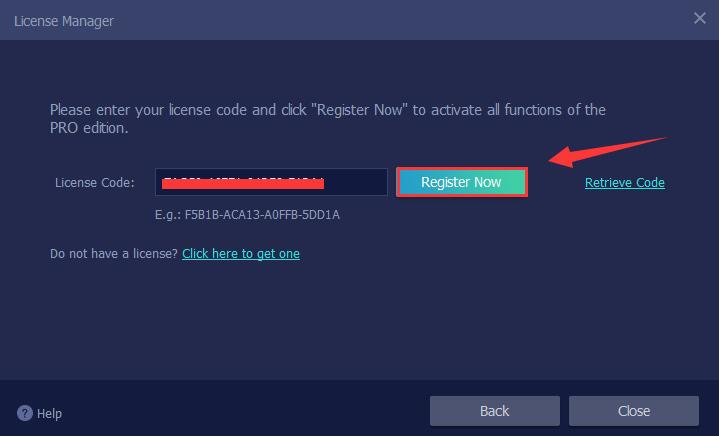
Task: Click the round Help icon in the footer
Action: click(x=25, y=413)
